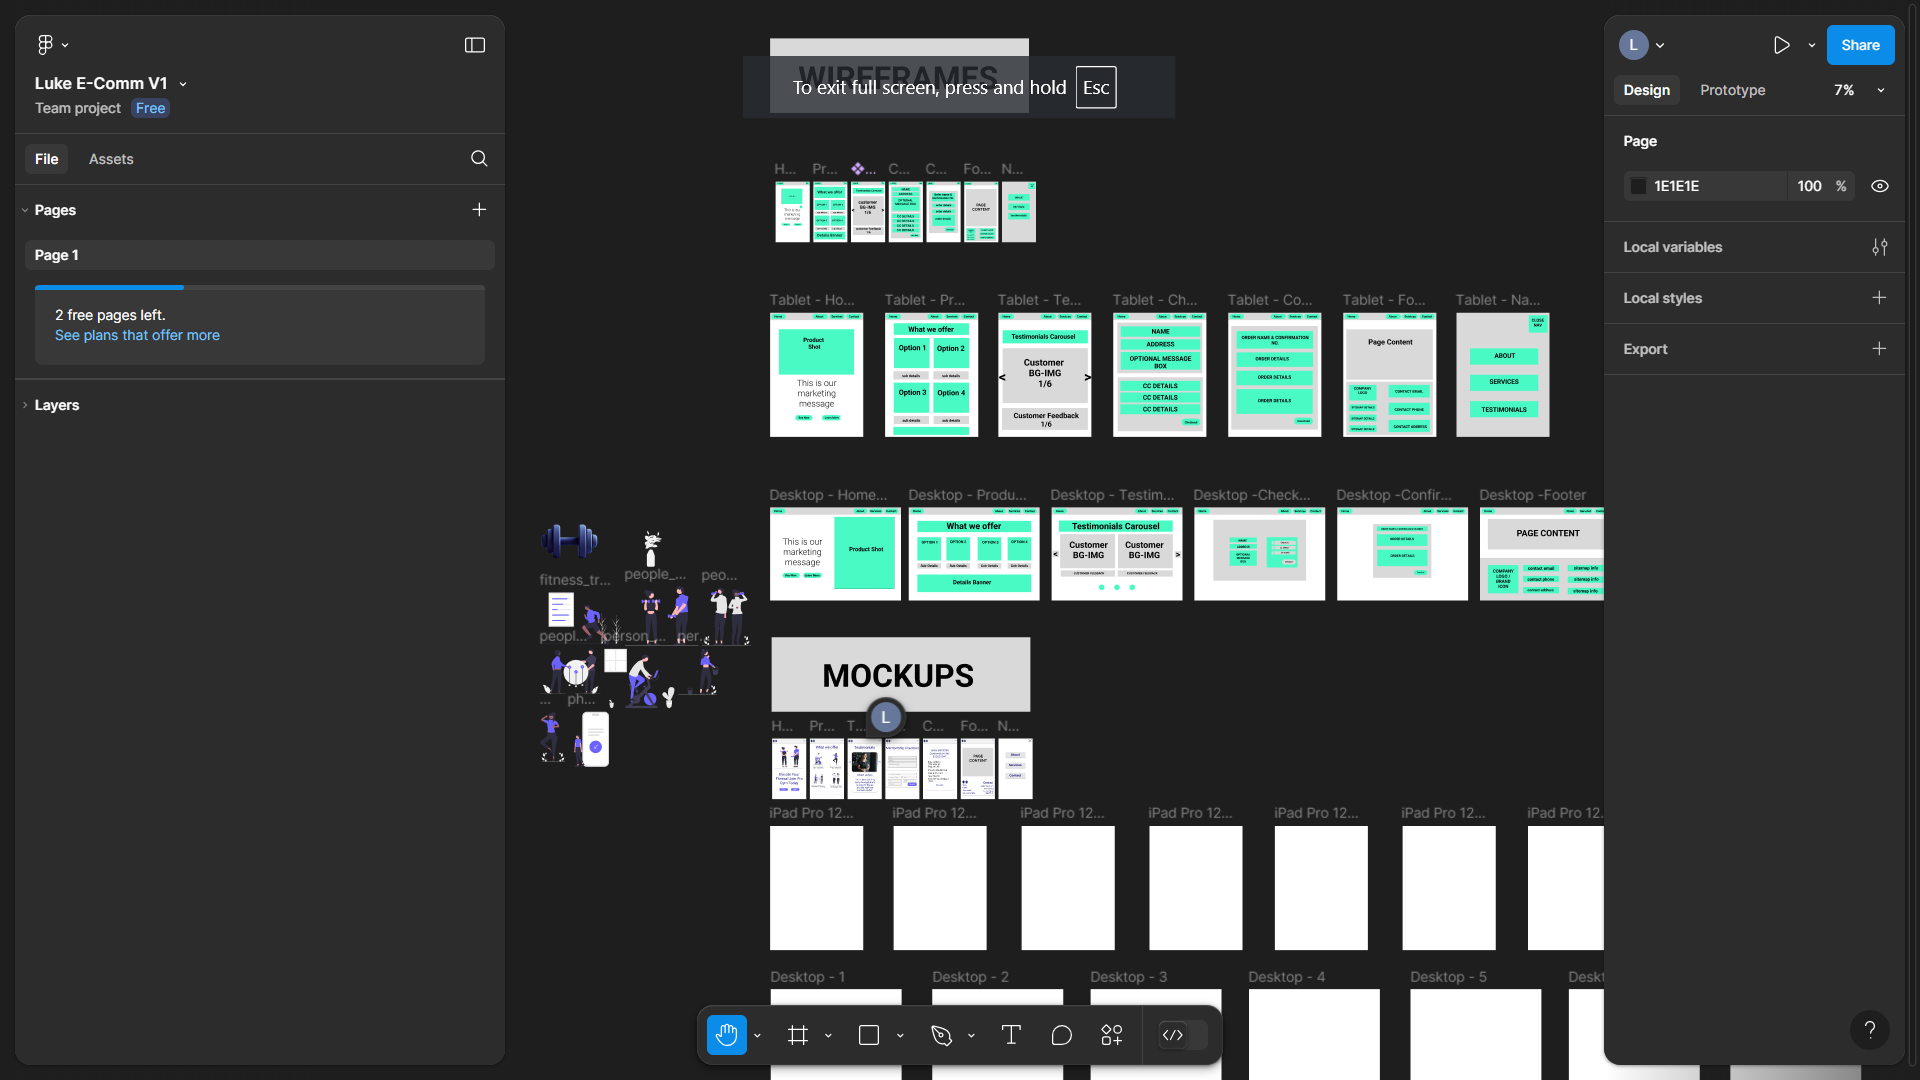Select the Comment tool

1062,1035
